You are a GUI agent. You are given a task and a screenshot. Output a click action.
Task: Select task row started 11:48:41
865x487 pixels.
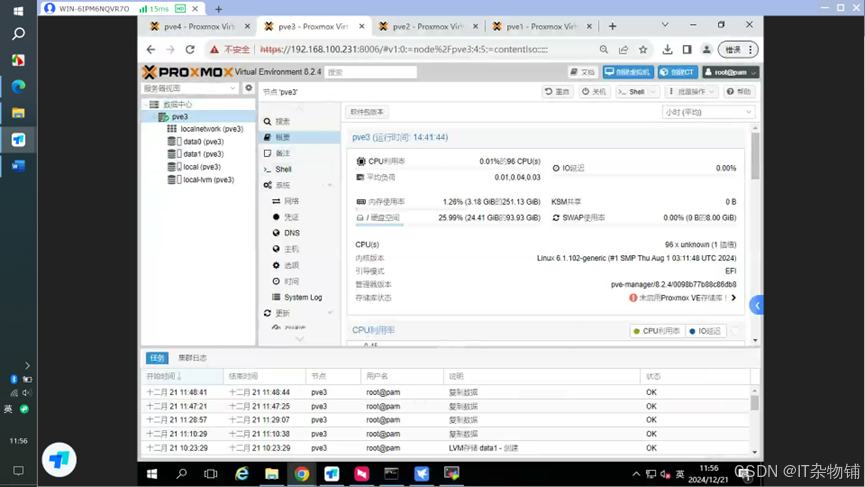pyautogui.click(x=447, y=392)
